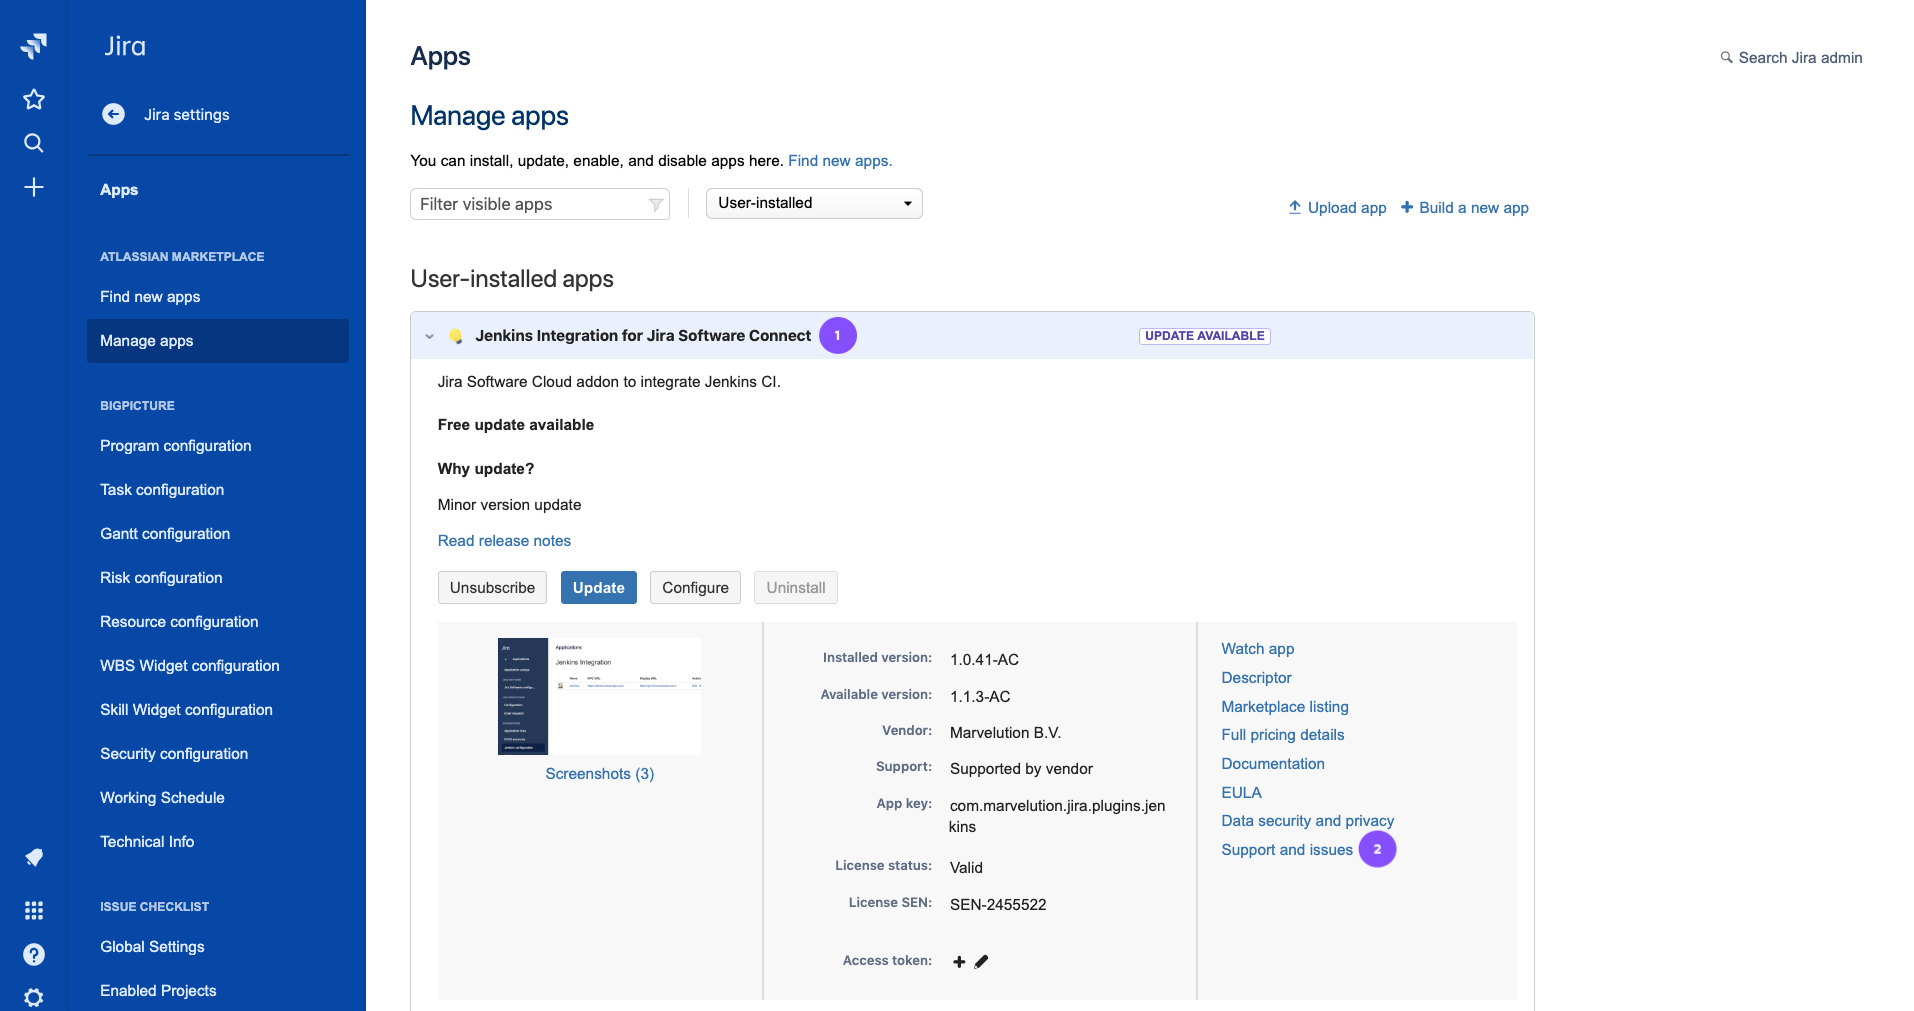Open Global Settings under Issue Checklist
Screen dimensions: 1914x1011
[152, 947]
